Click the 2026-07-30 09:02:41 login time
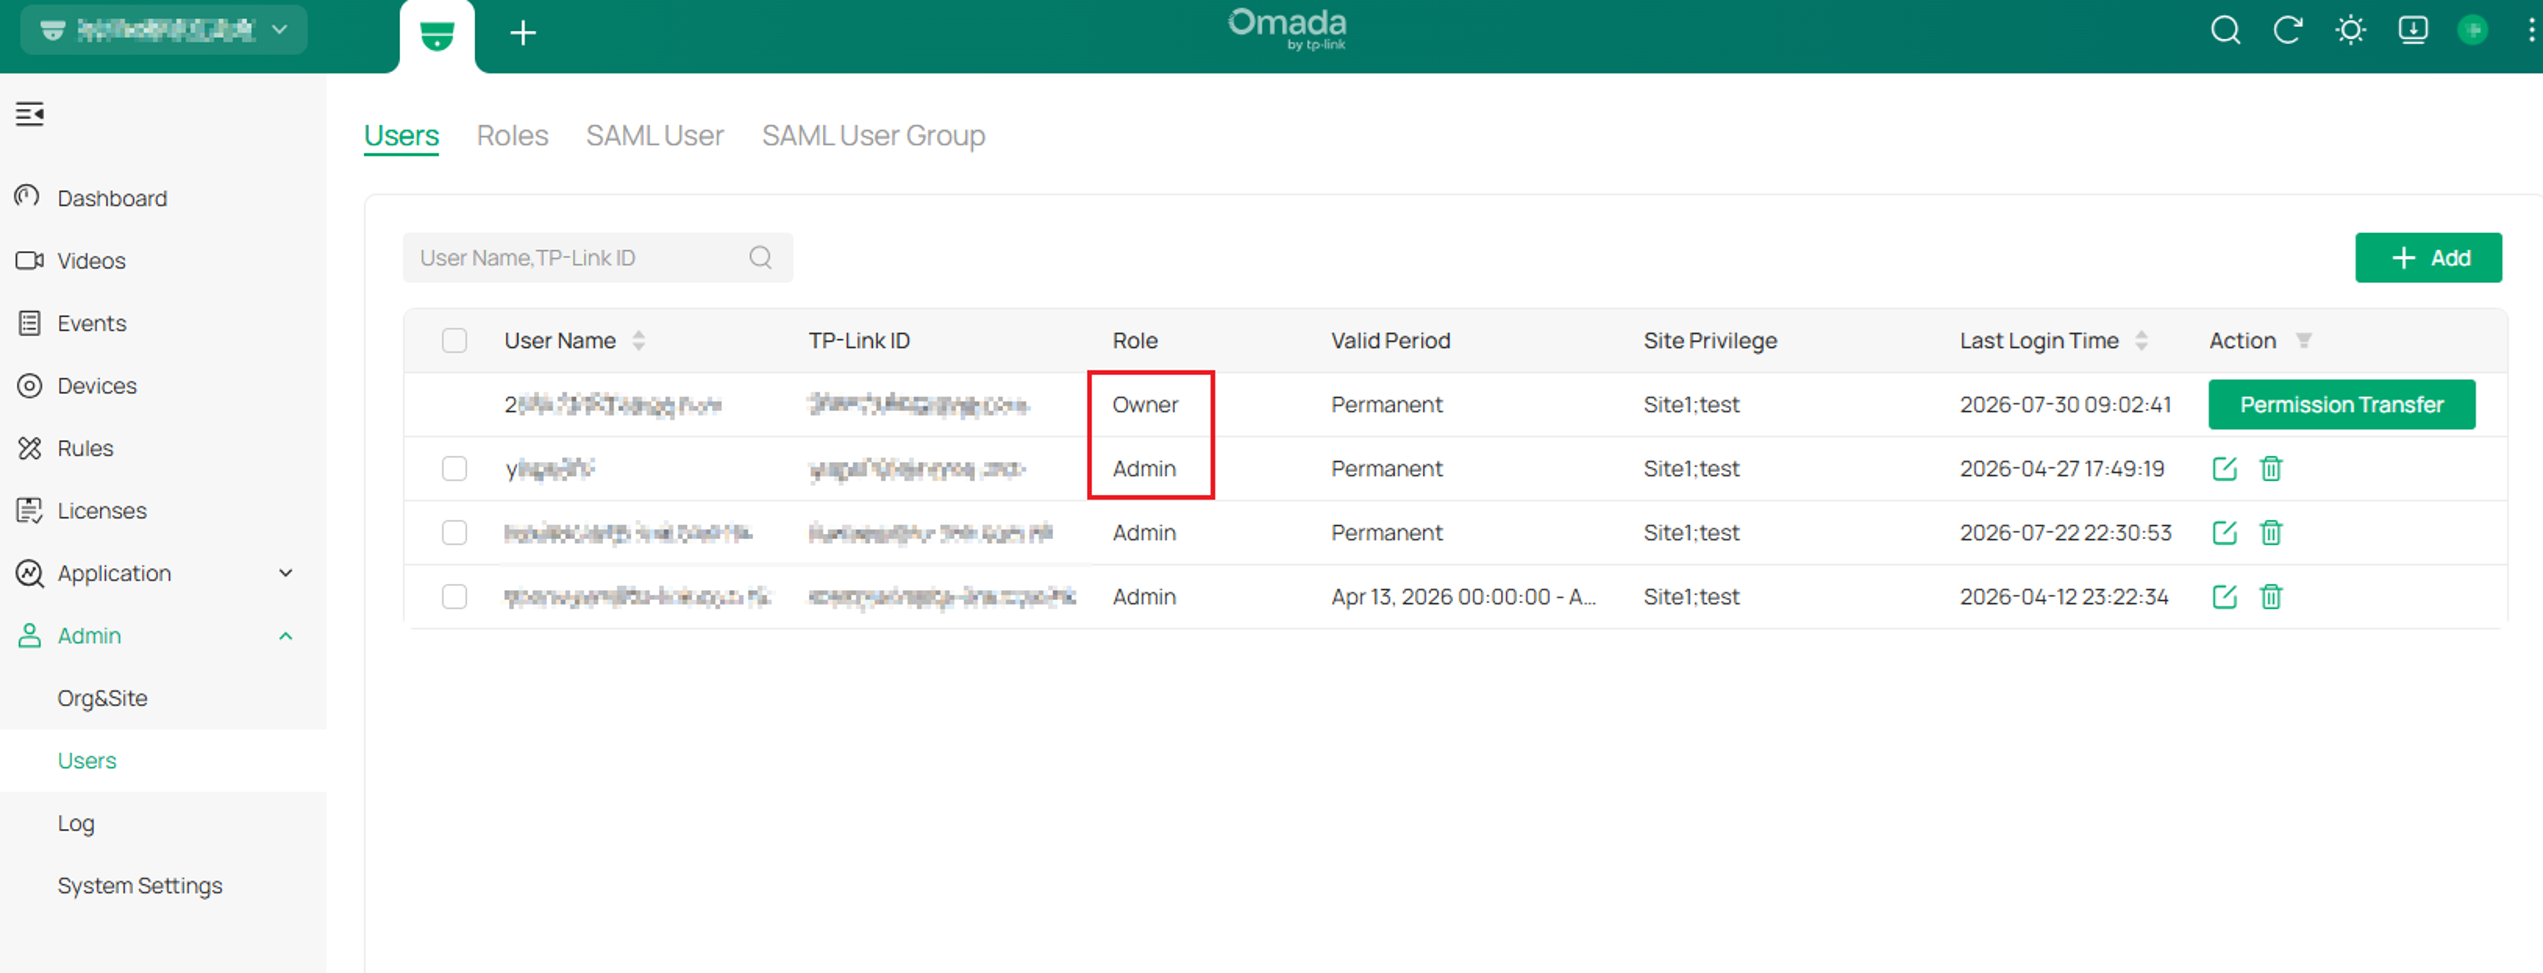The image size is (2543, 973). tap(2065, 405)
